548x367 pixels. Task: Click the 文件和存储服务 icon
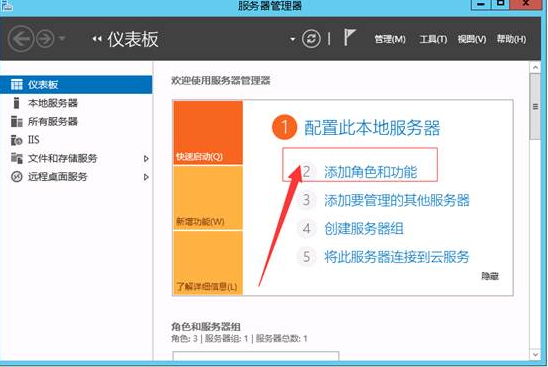coord(16,158)
